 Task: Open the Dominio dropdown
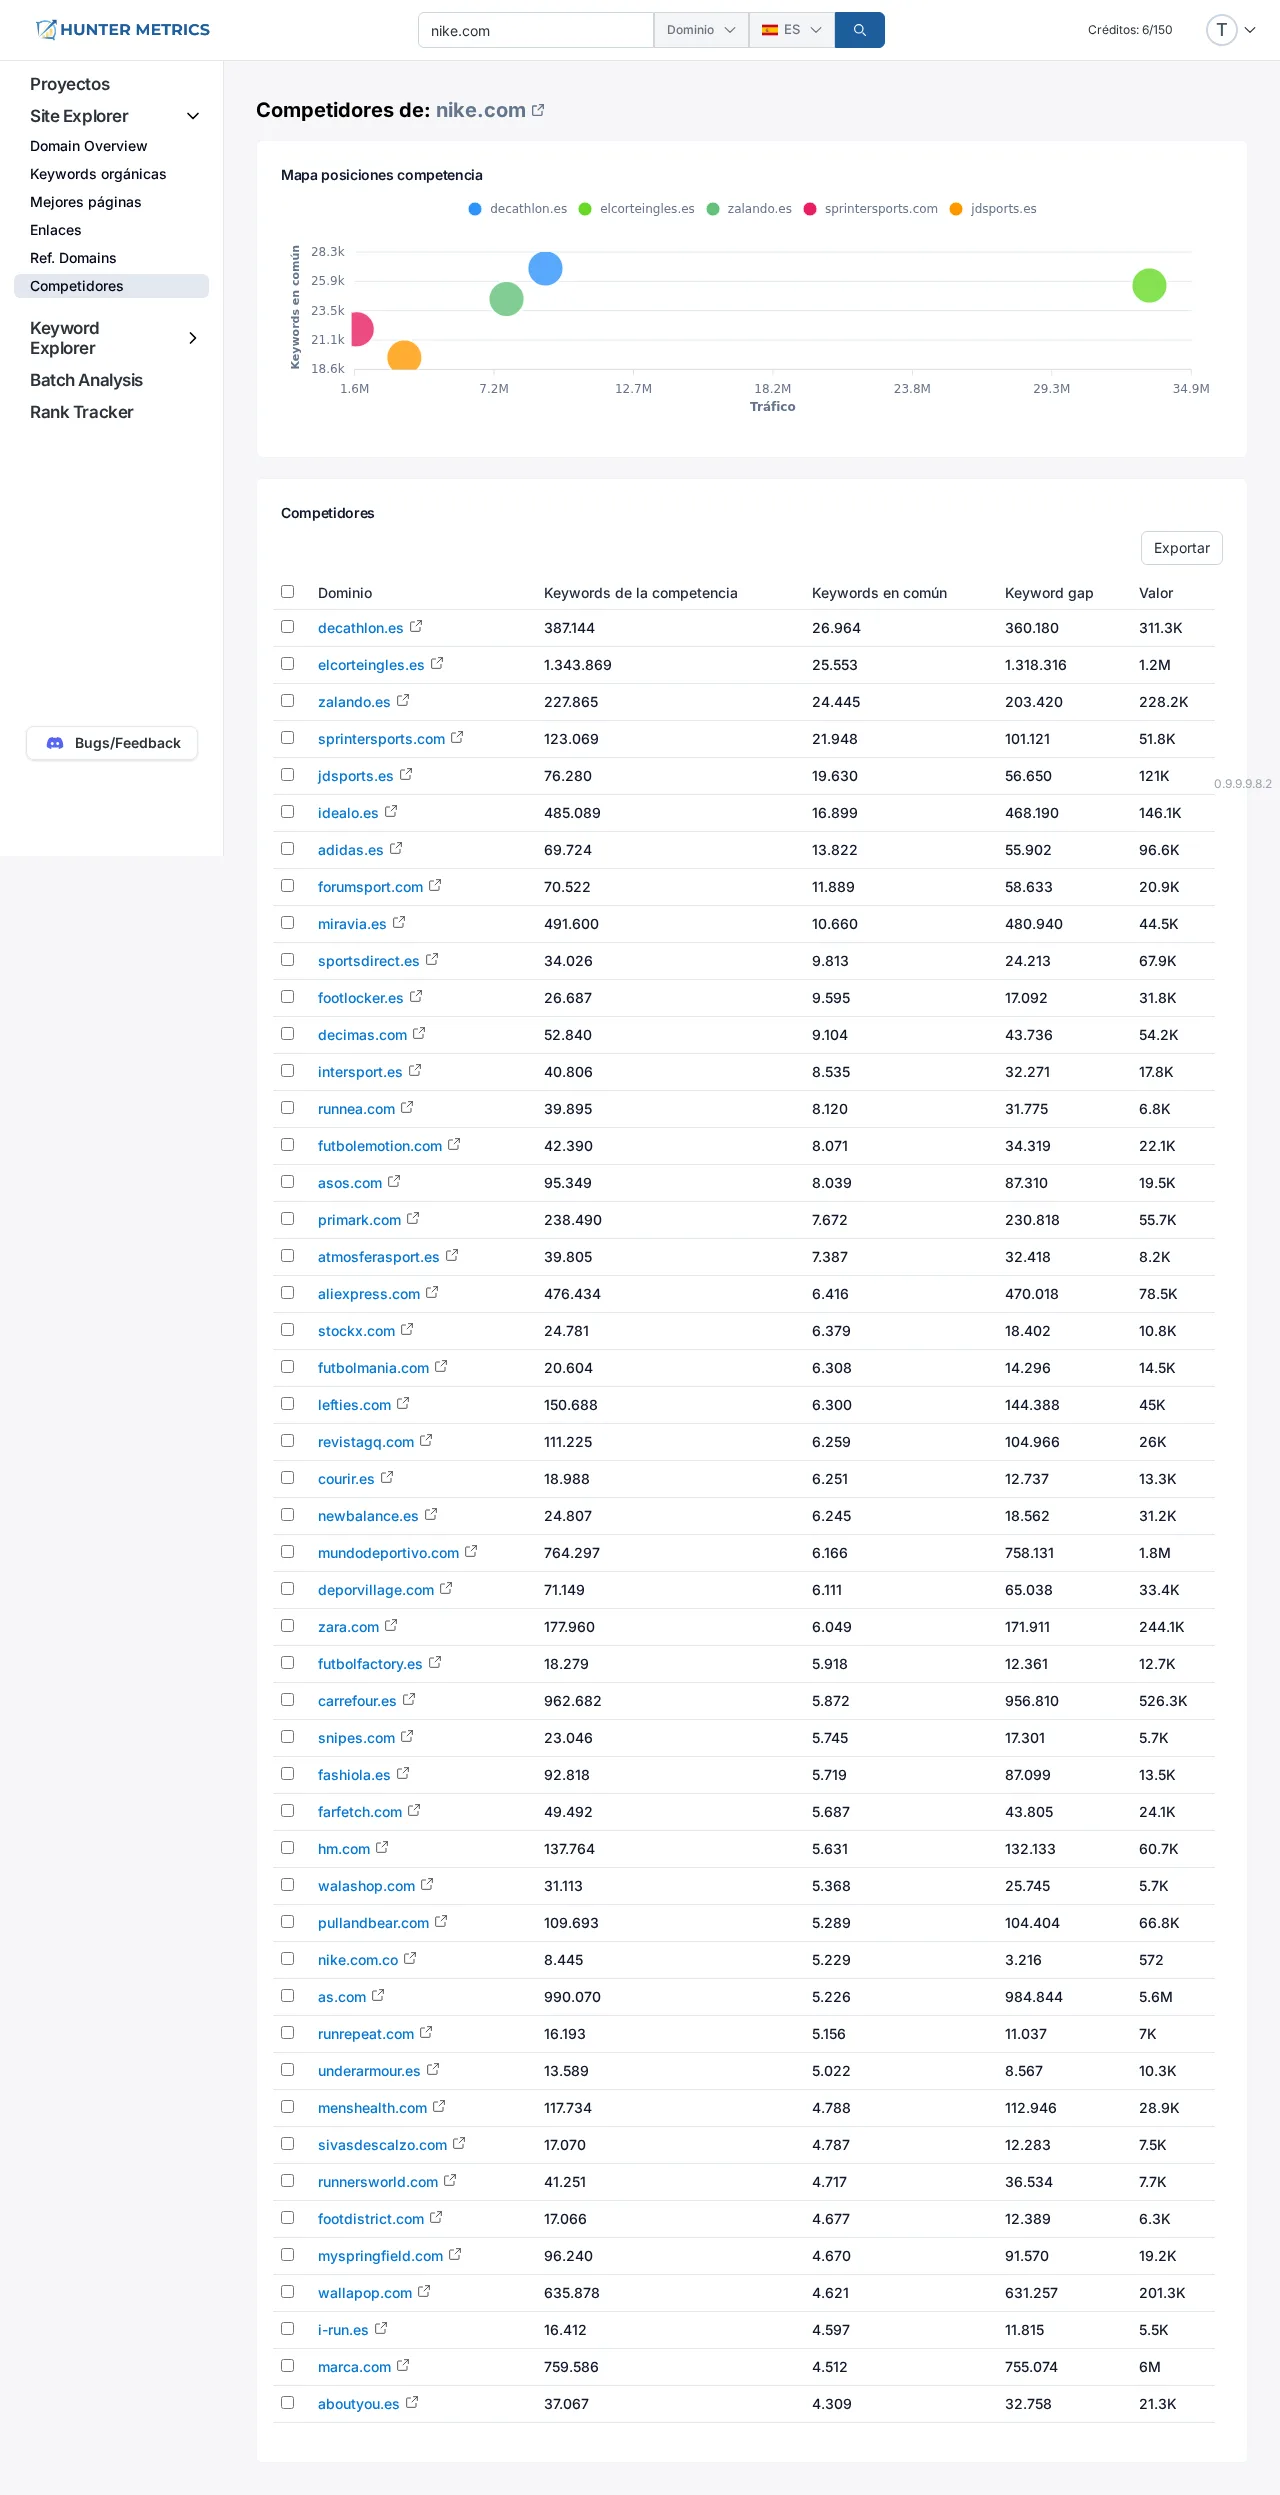pos(701,30)
